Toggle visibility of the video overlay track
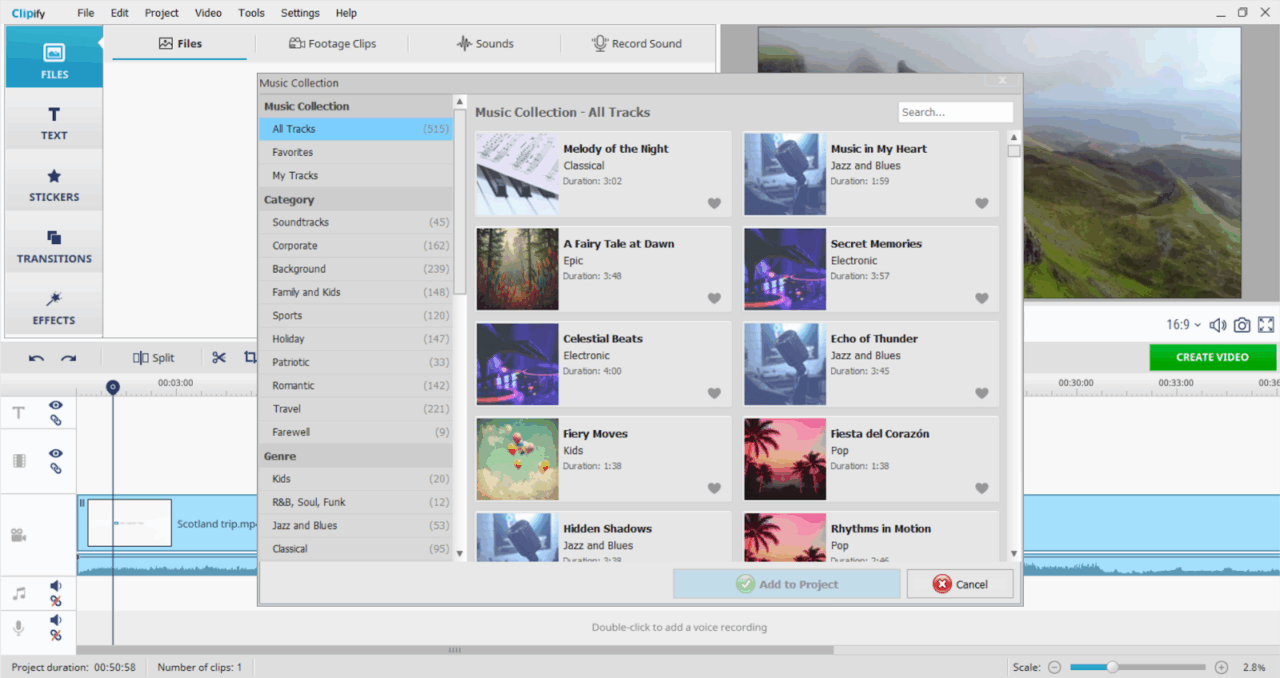The width and height of the screenshot is (1280, 678). 55,451
